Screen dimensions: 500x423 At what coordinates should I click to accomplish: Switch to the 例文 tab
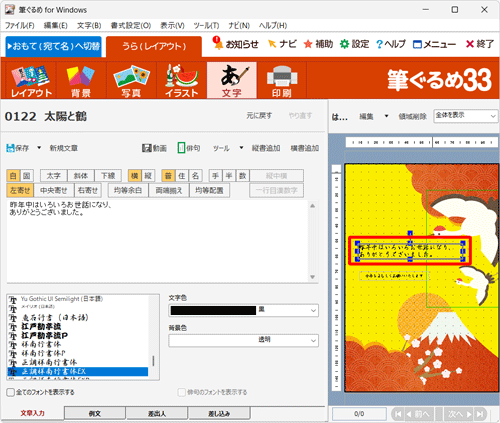[x=95, y=413]
